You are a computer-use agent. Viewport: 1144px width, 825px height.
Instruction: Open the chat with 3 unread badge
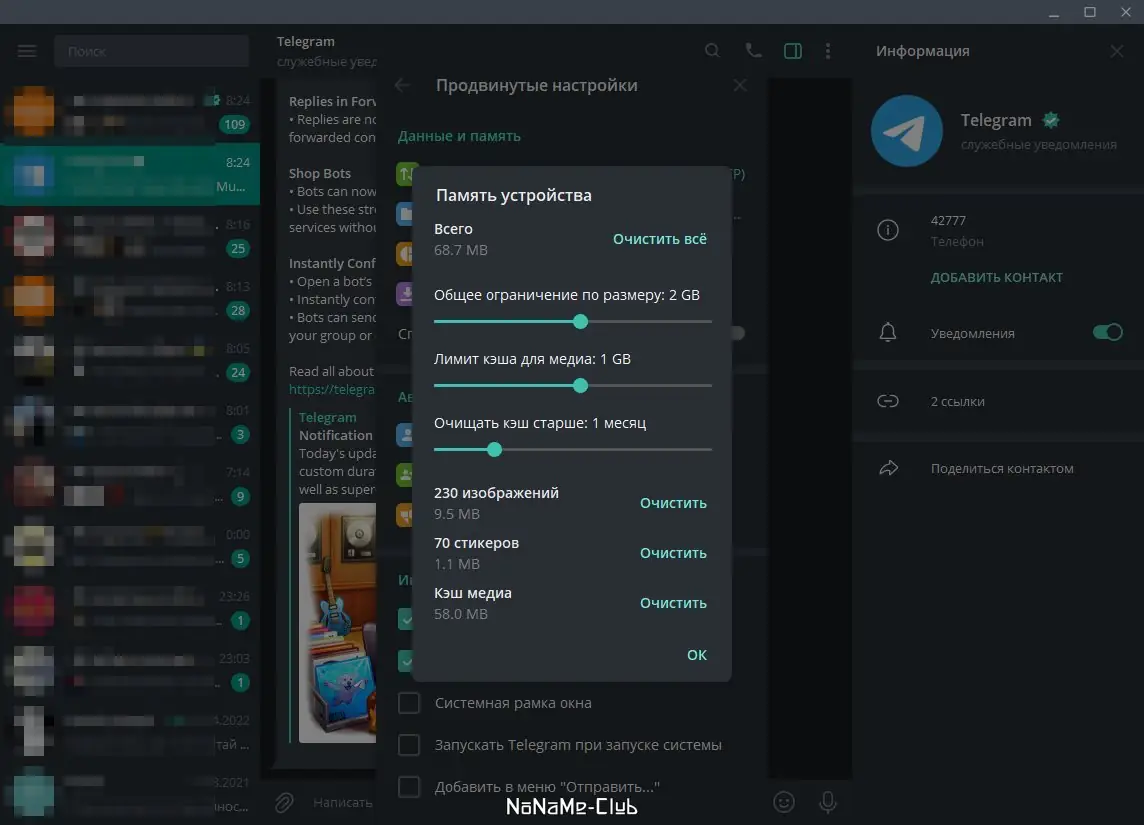[x=130, y=422]
